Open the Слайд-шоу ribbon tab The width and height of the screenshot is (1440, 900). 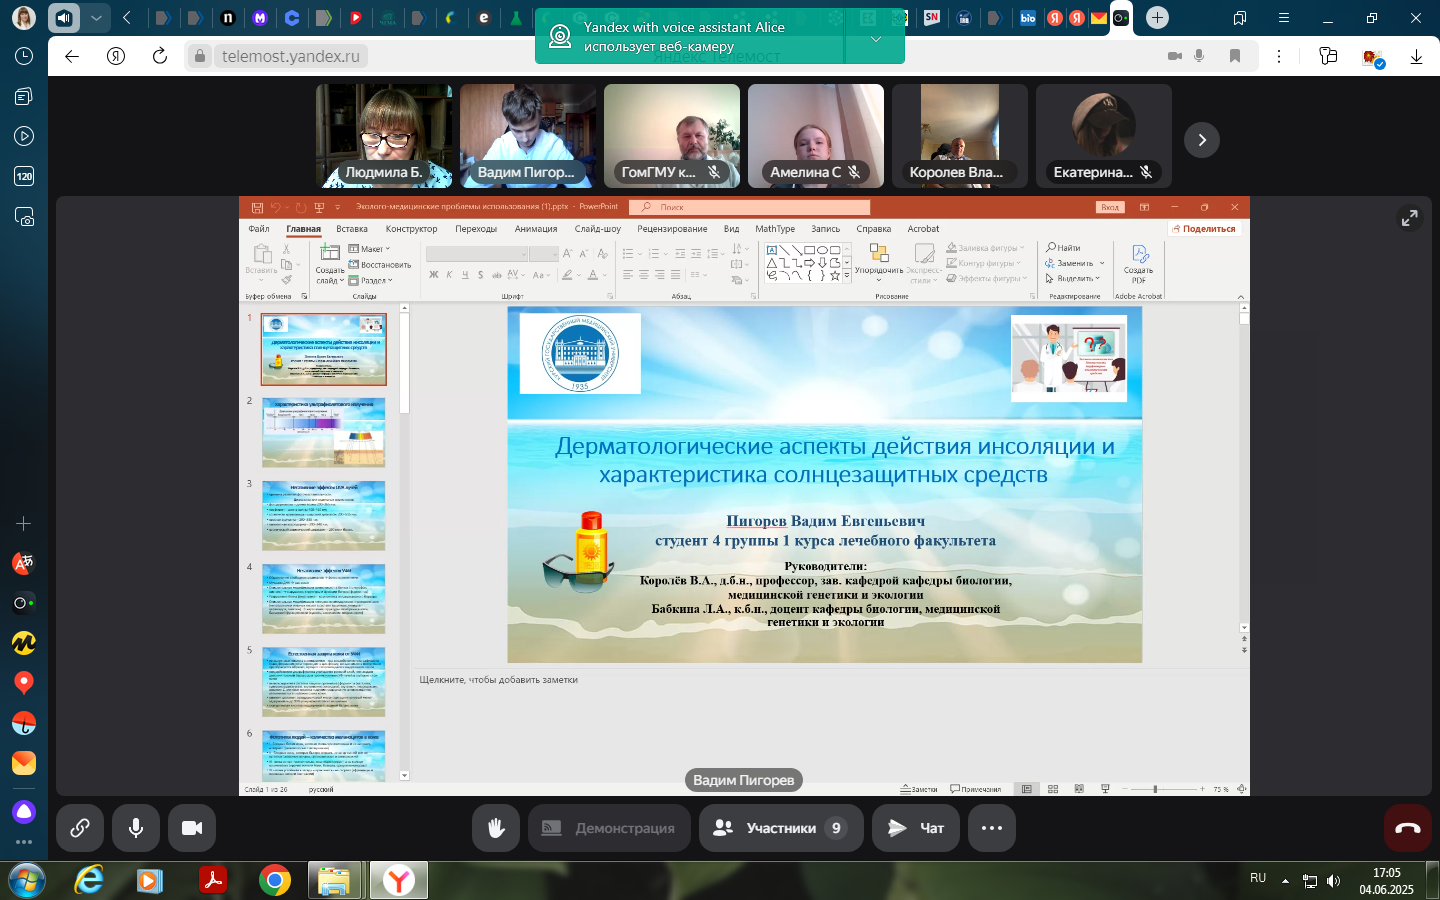598,229
